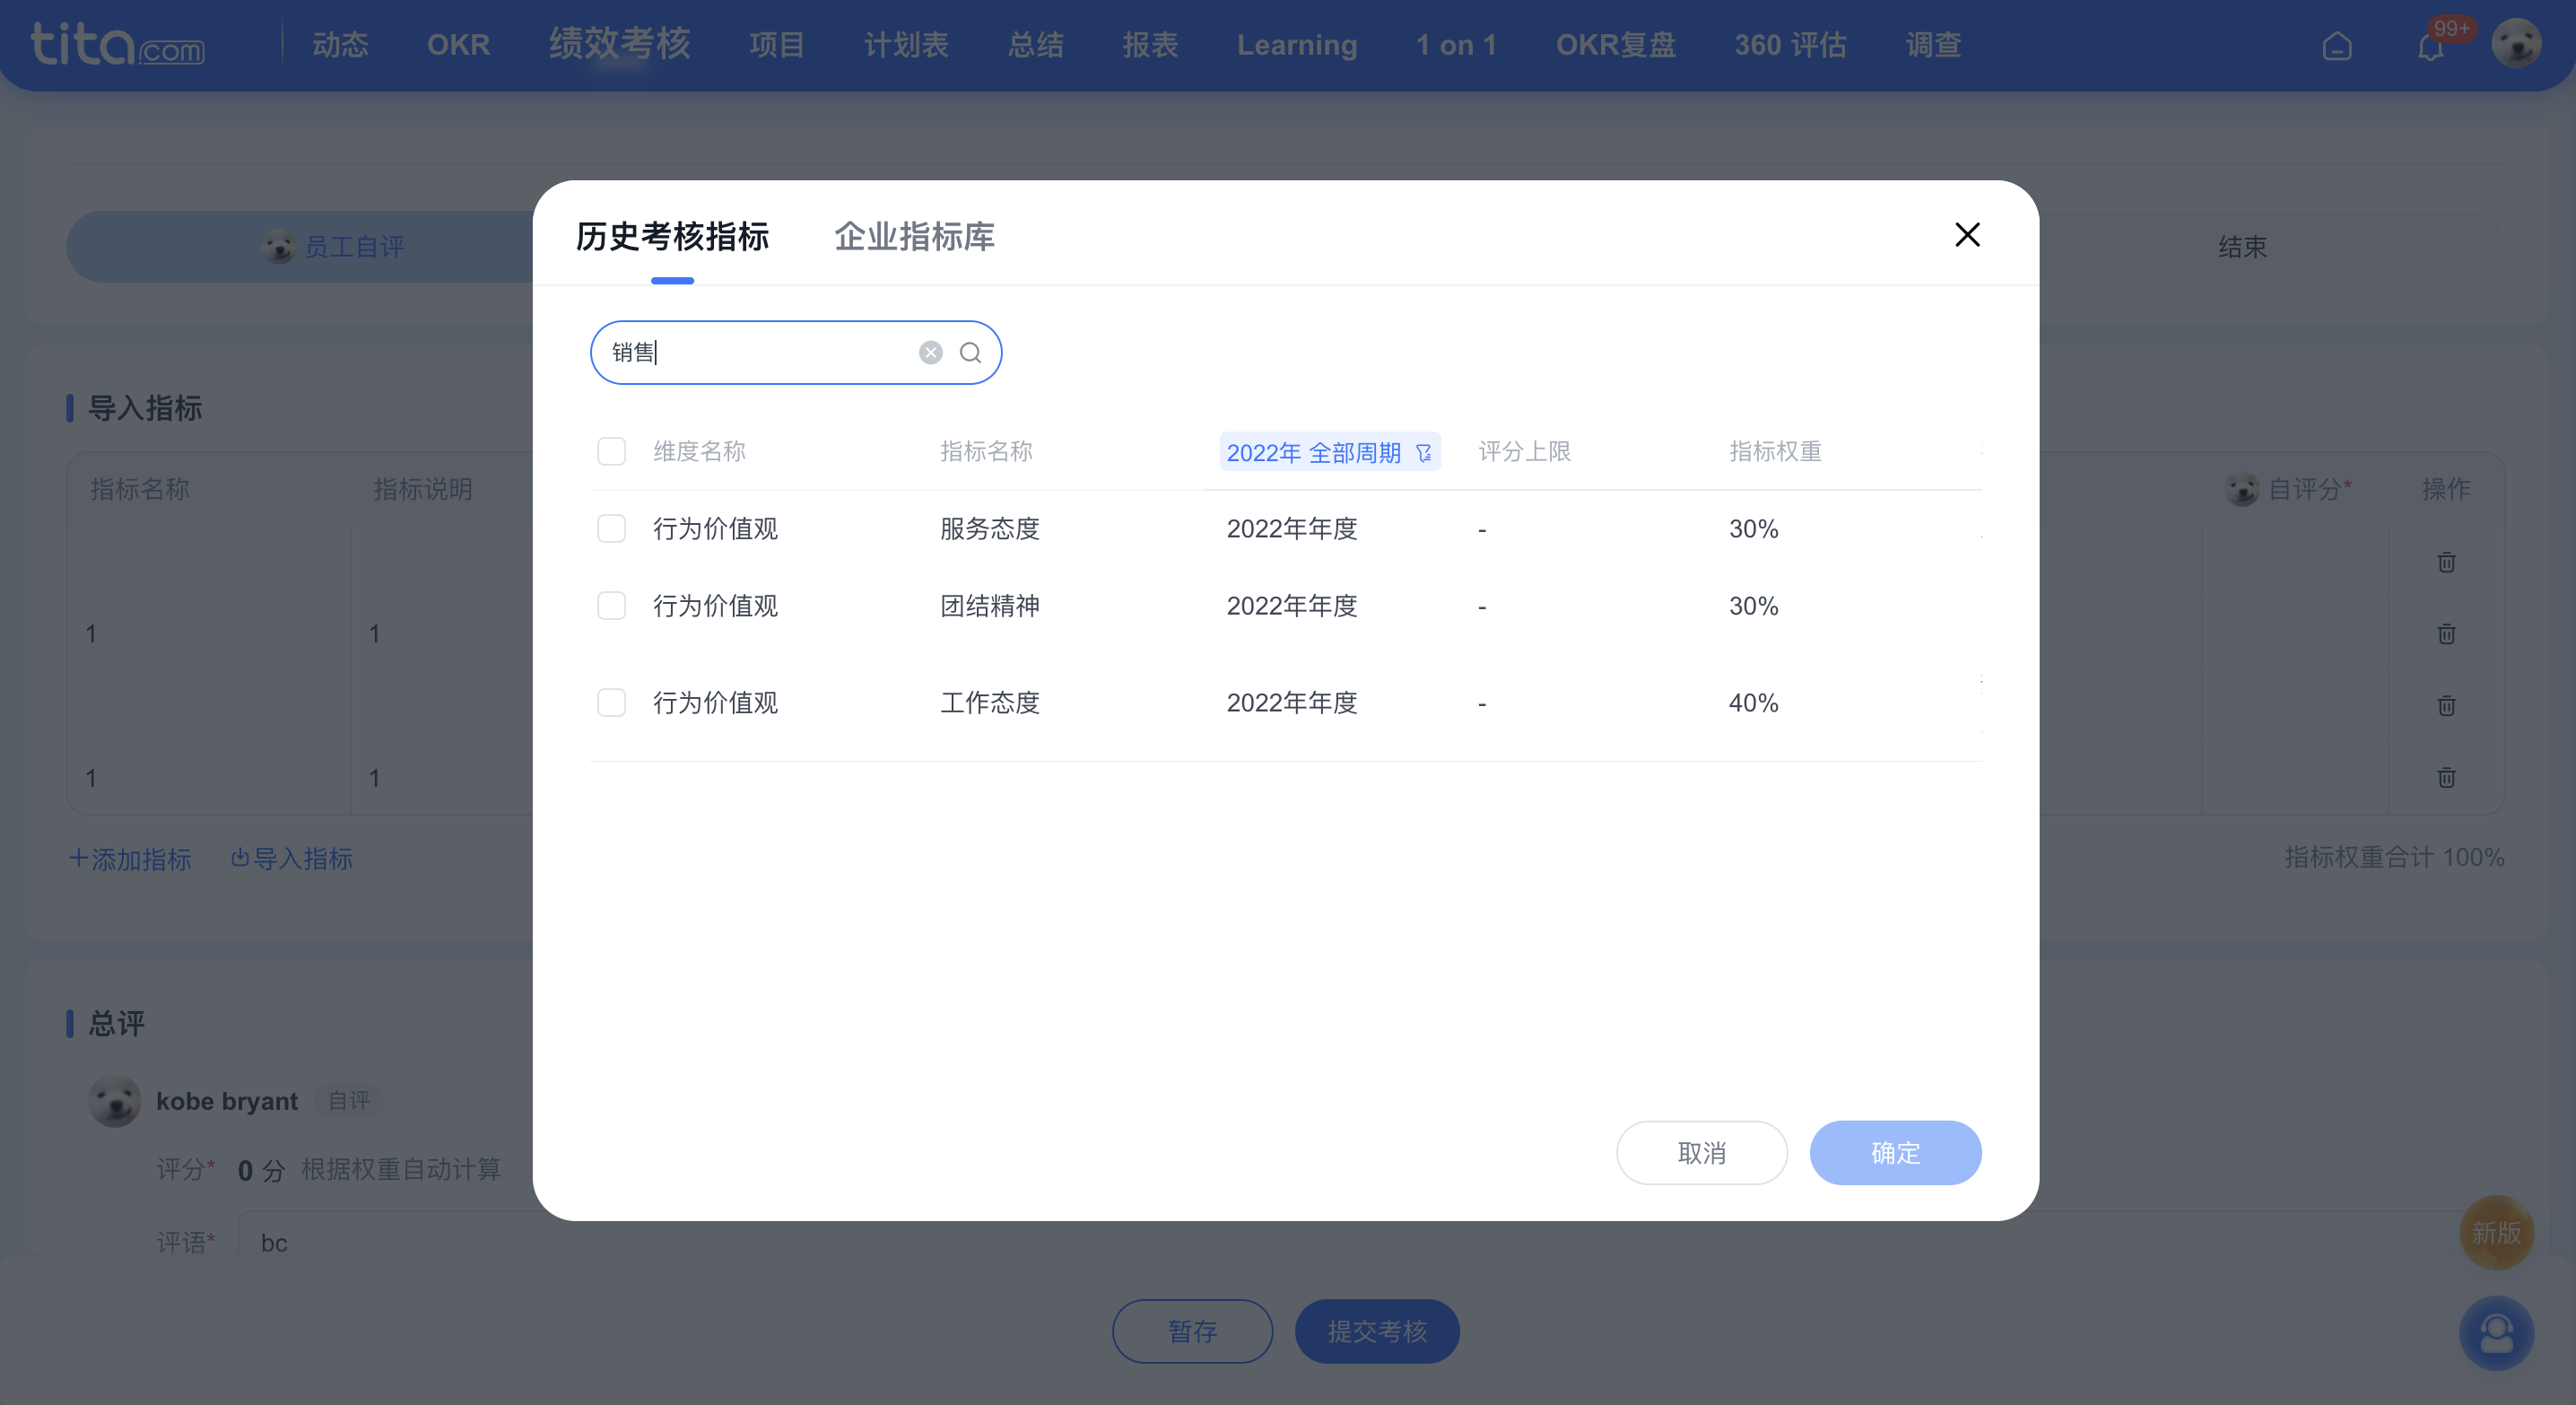Click the 自评 tag beside kobe bryant
Viewport: 2576px width, 1405px height.
[349, 1101]
